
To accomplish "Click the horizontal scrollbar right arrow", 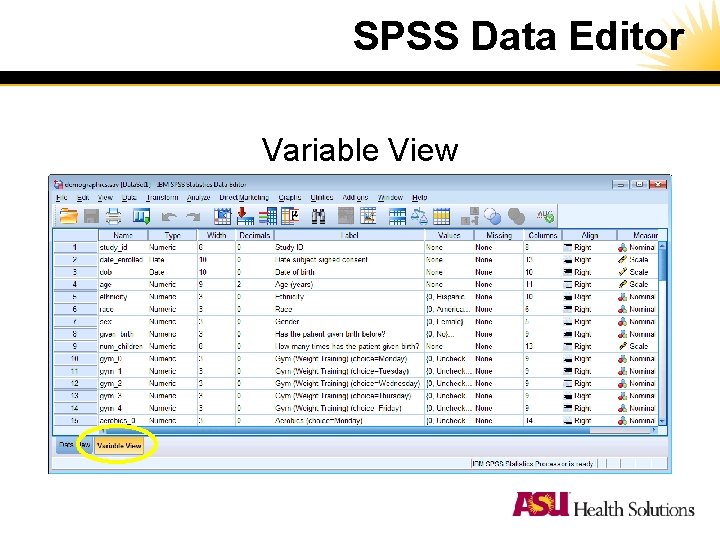I will coord(654,430).
